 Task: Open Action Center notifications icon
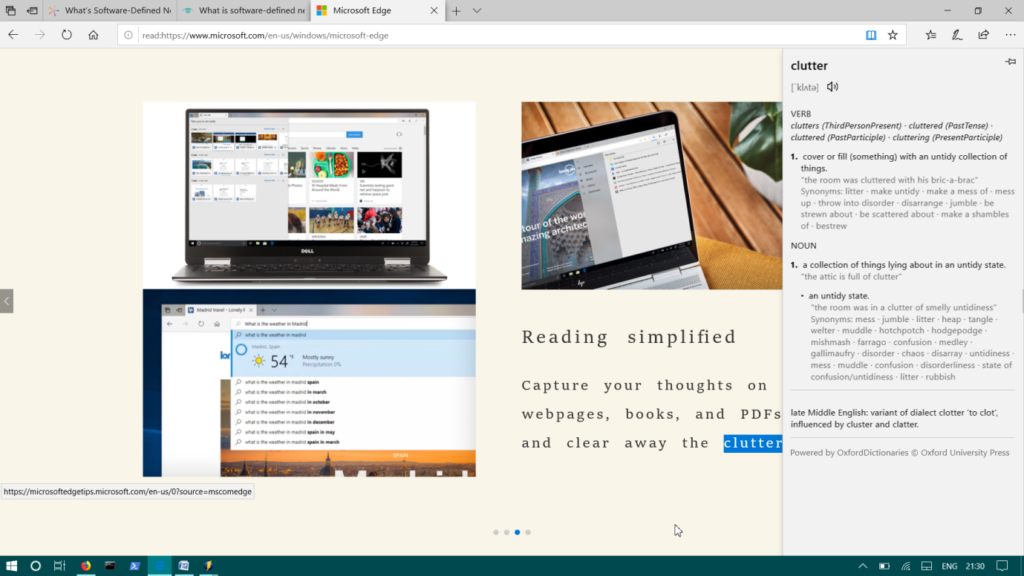(1002, 566)
